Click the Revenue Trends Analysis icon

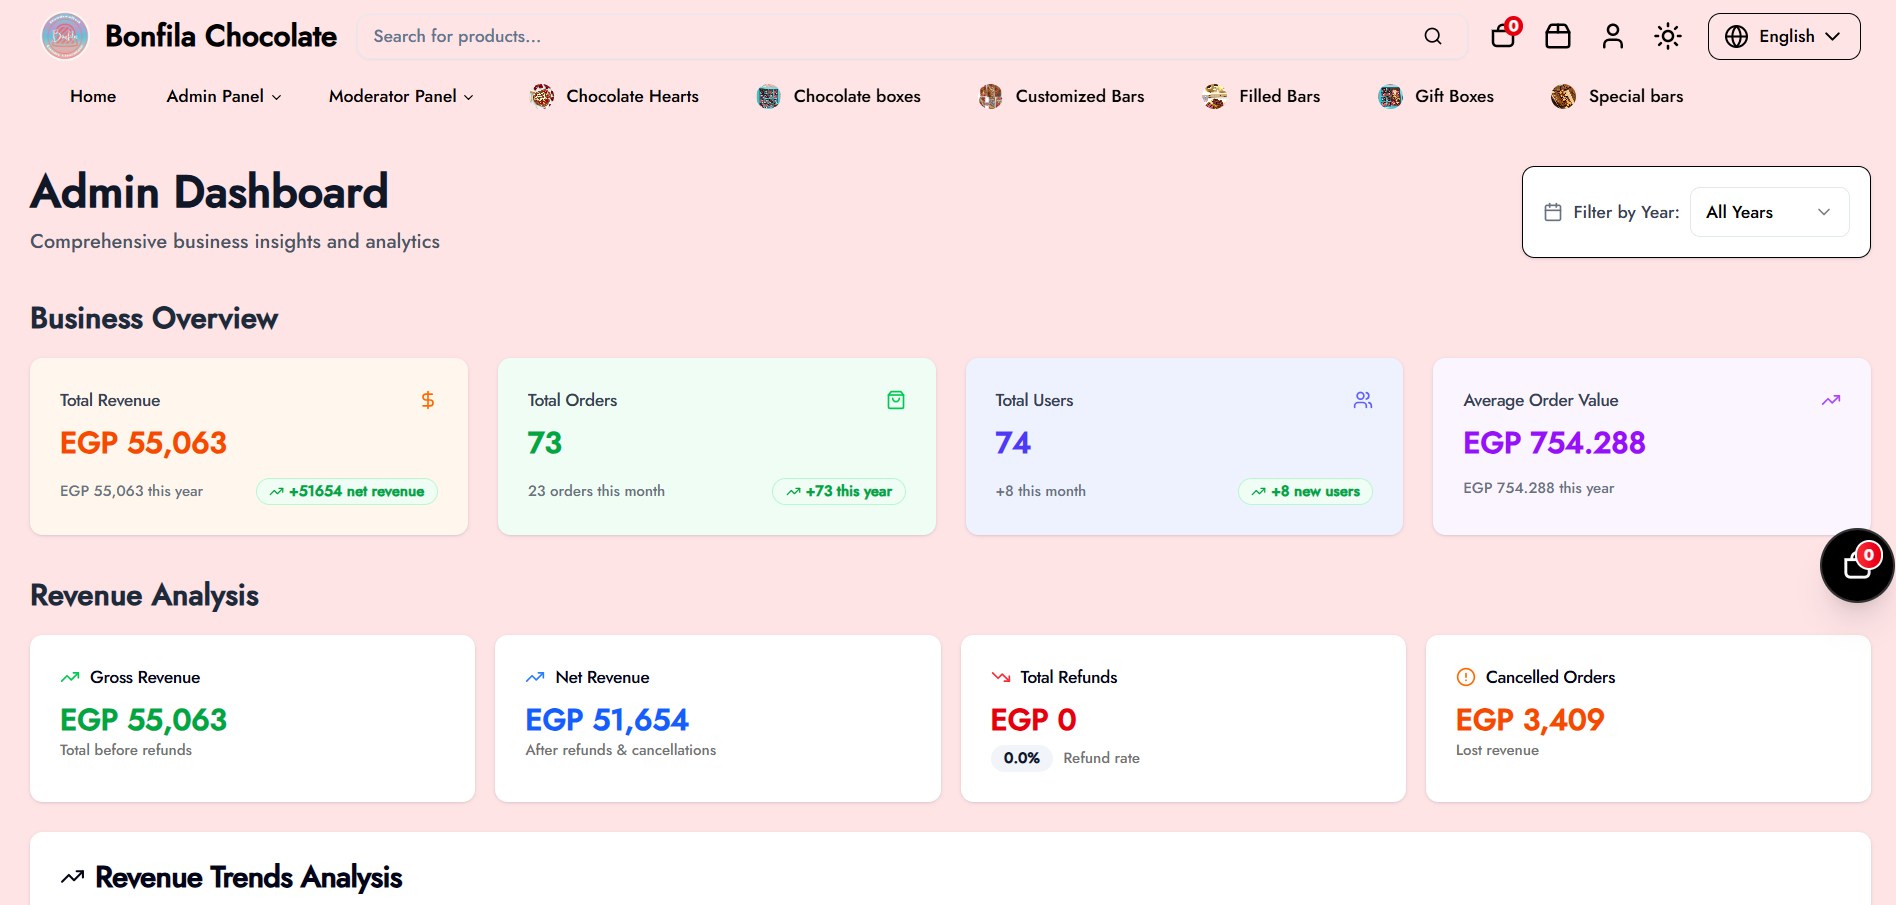click(x=72, y=877)
